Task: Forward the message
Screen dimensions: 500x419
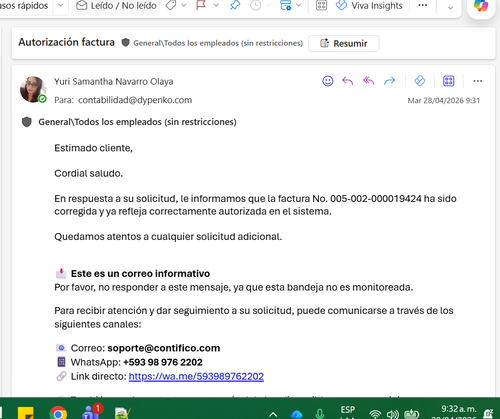Action: (389, 81)
